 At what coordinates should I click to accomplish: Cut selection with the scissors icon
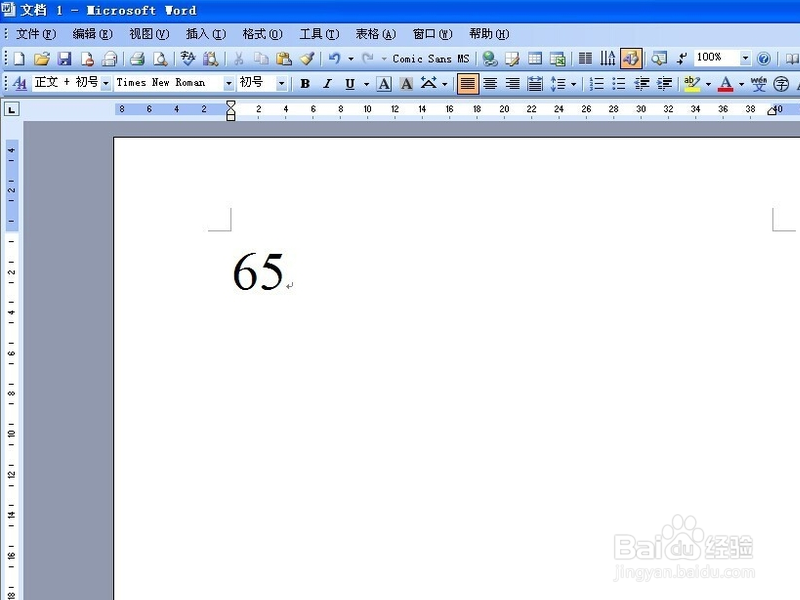[x=238, y=59]
